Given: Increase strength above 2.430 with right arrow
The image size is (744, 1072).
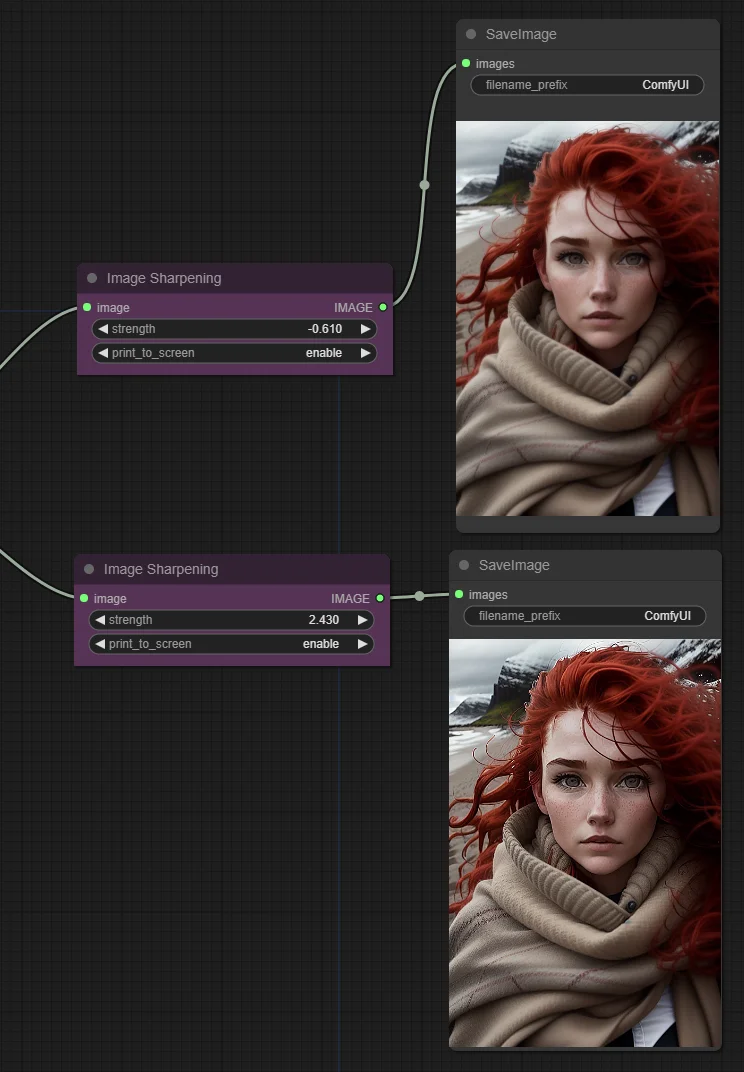Looking at the screenshot, I should (362, 620).
